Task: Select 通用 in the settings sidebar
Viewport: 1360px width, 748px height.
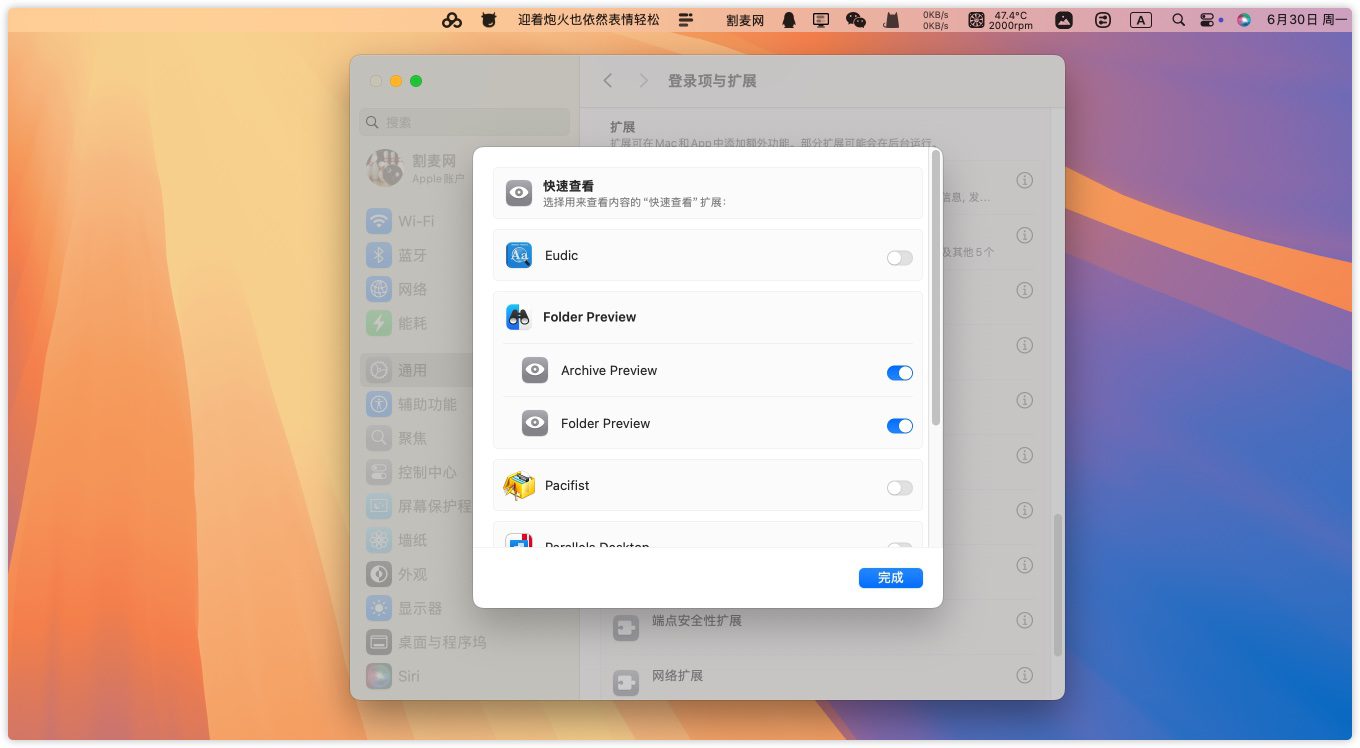Action: pyautogui.click(x=412, y=370)
